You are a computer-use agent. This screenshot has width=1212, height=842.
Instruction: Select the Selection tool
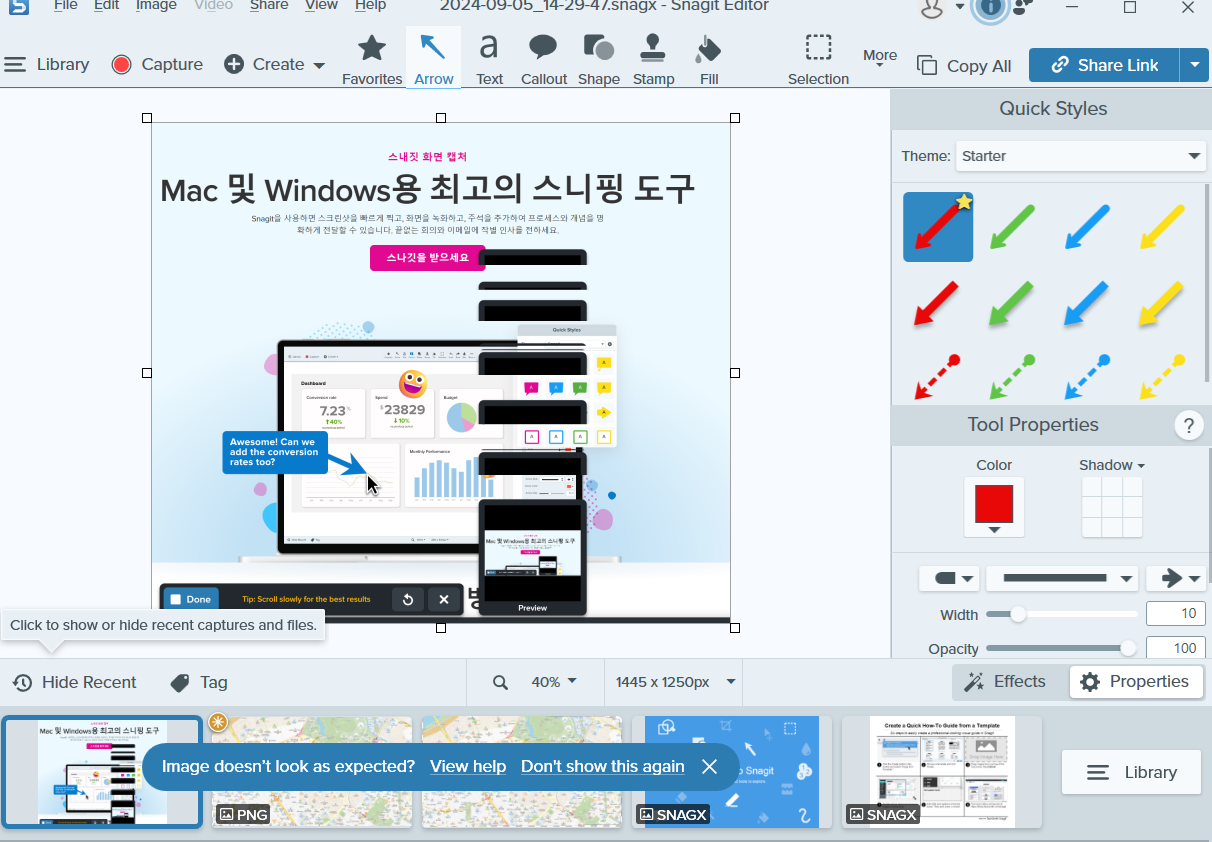(818, 58)
